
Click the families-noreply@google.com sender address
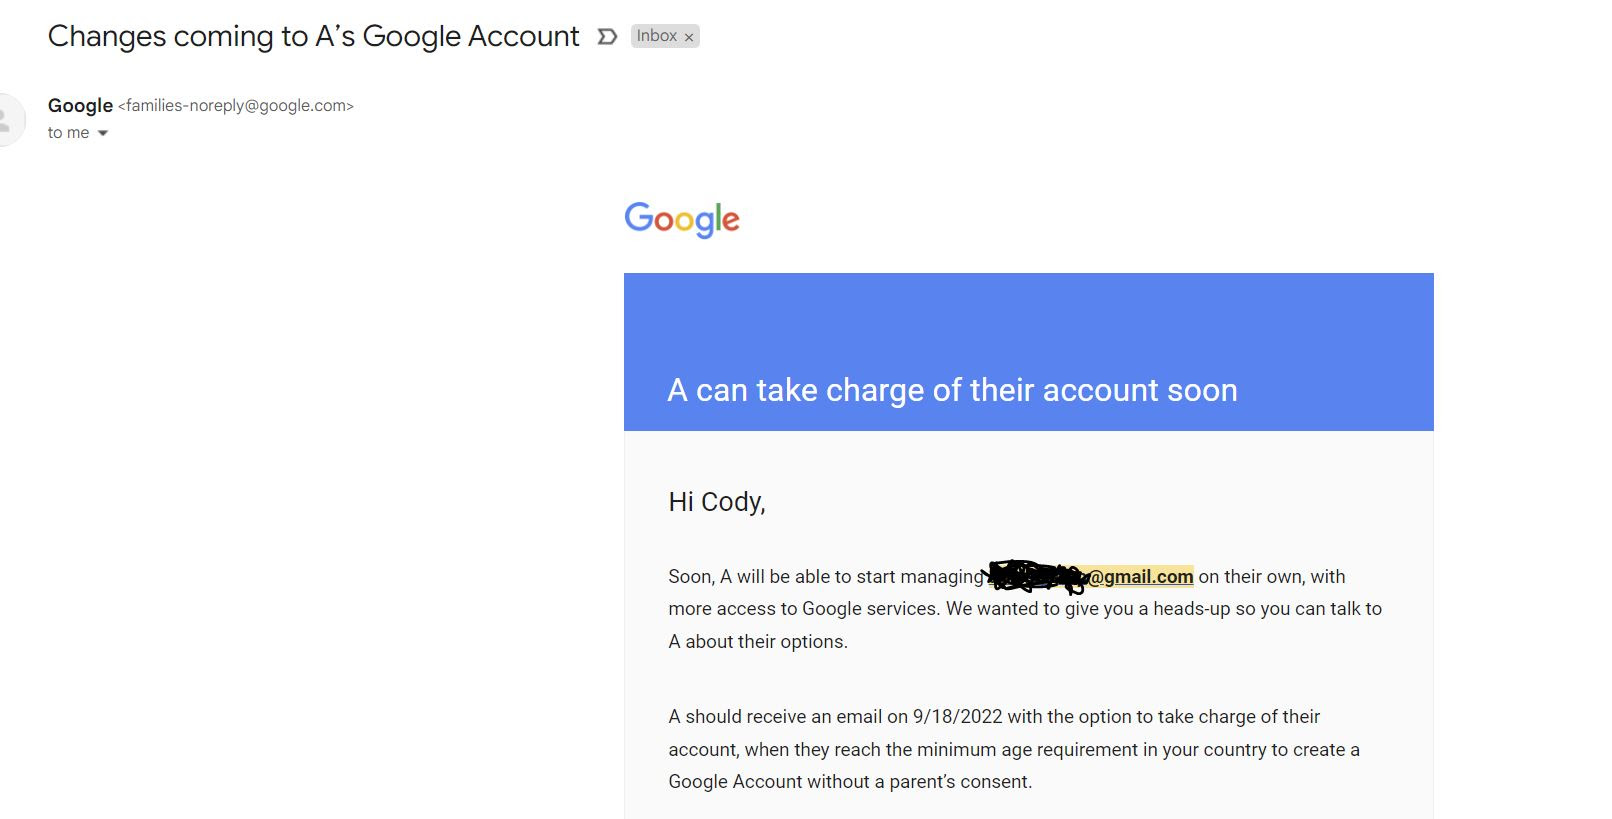click(x=236, y=105)
